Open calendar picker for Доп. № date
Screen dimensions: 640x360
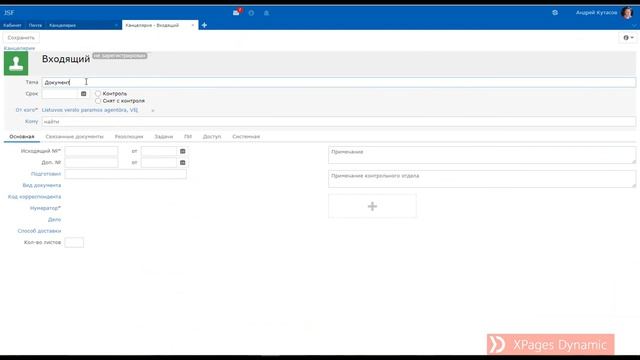183,163
